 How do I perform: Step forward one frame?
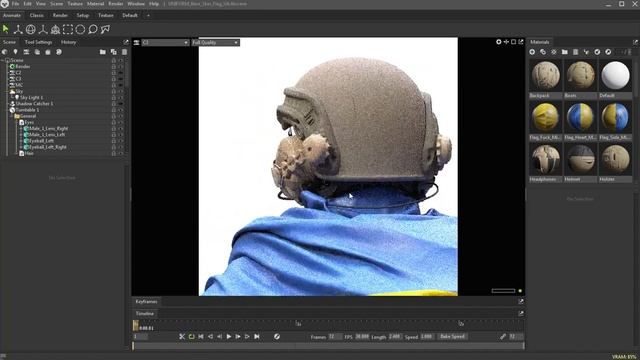[x=238, y=336]
